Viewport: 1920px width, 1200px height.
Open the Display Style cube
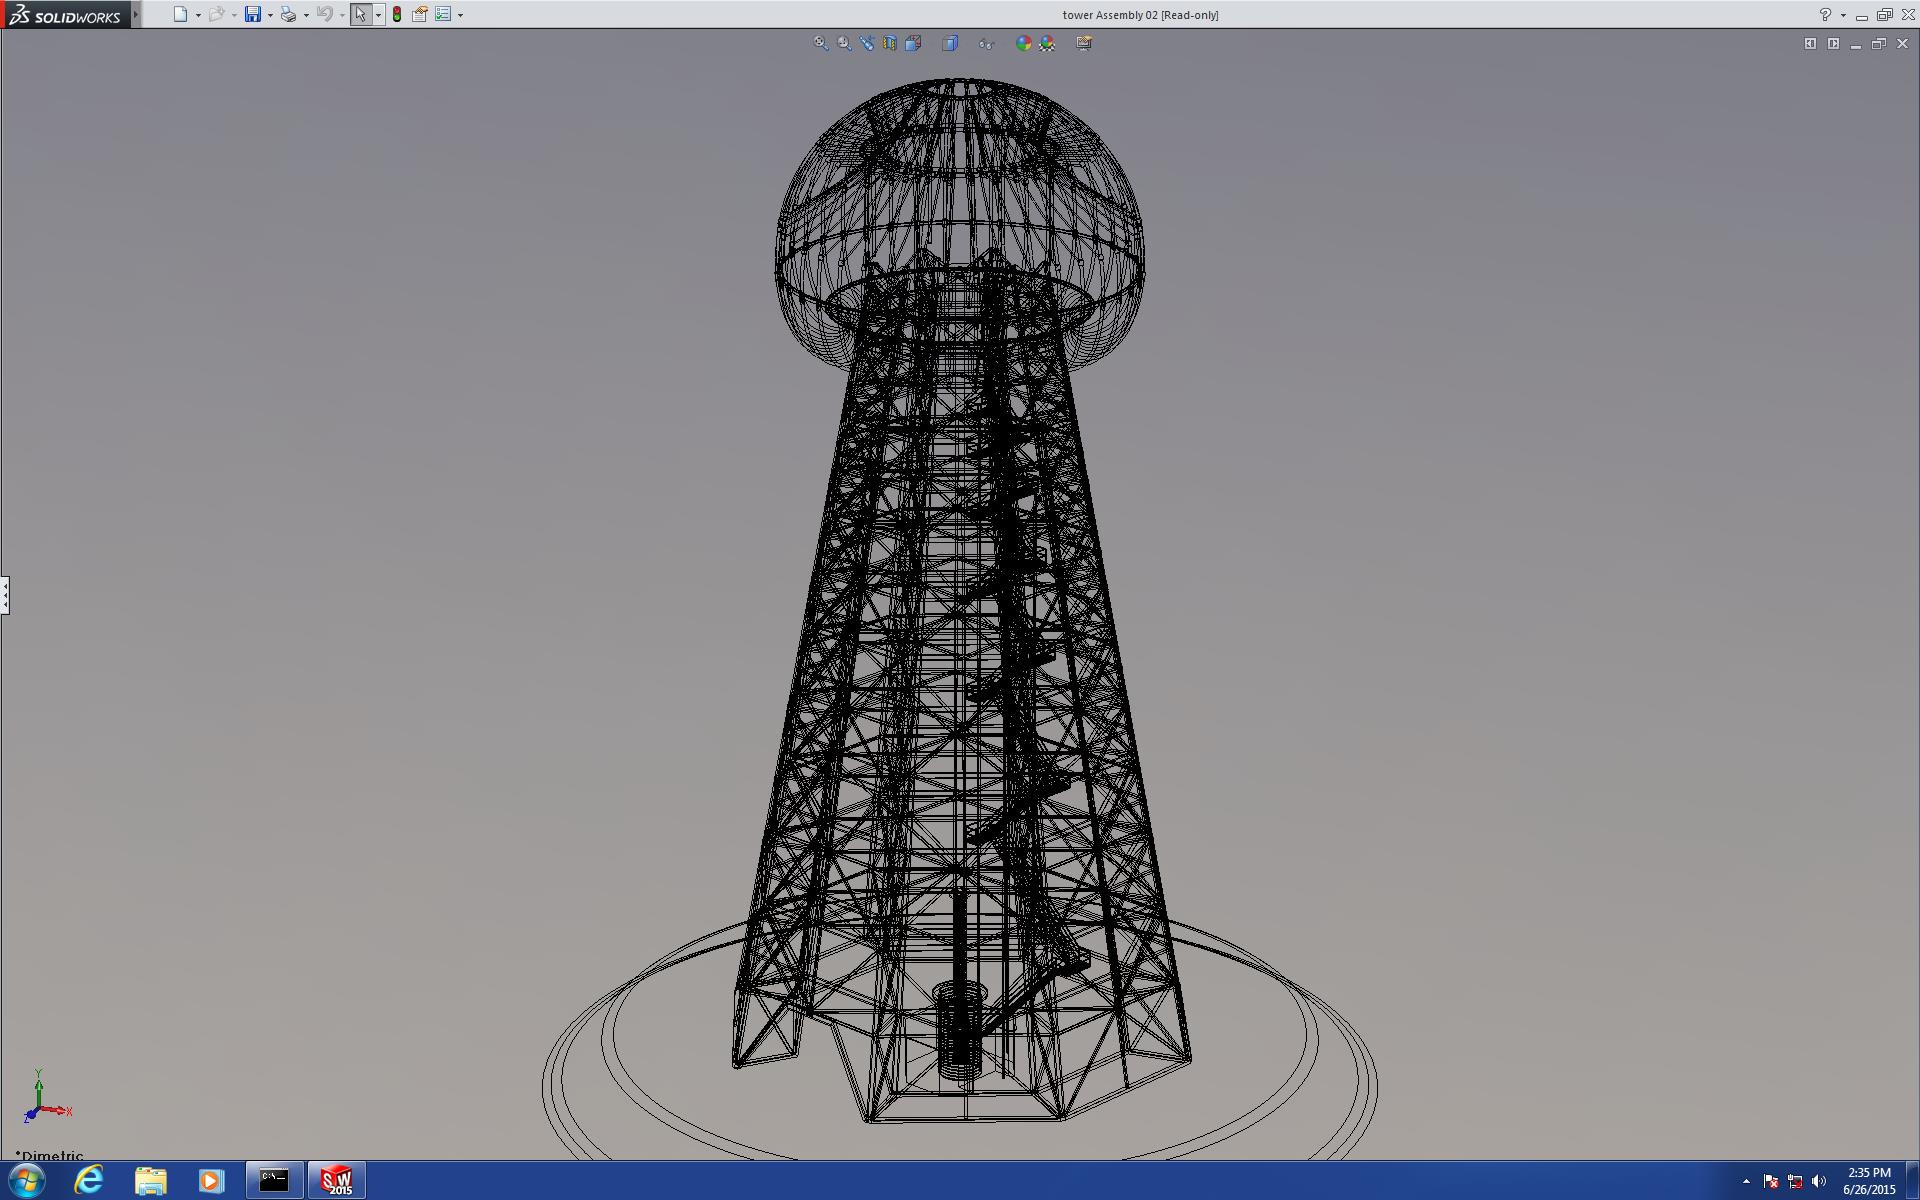[x=950, y=43]
